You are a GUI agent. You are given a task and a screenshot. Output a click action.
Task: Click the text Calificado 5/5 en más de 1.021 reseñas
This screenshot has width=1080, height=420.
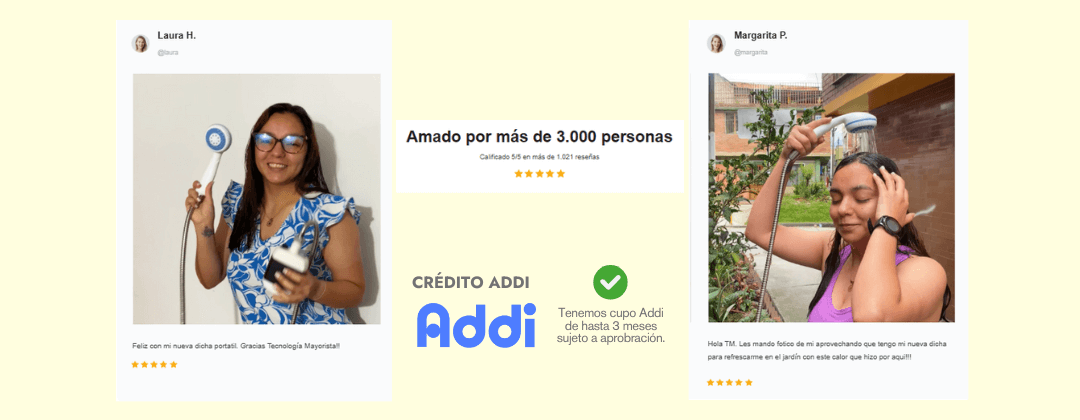(539, 157)
